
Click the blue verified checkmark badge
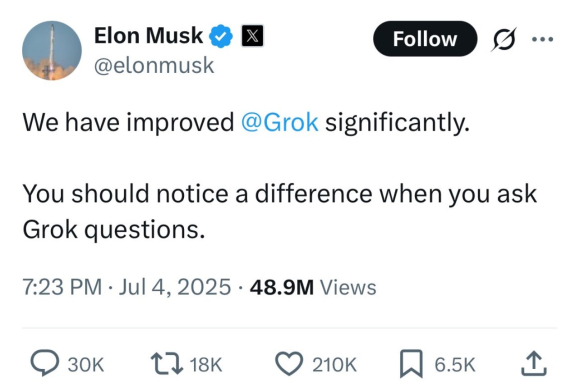point(221,36)
